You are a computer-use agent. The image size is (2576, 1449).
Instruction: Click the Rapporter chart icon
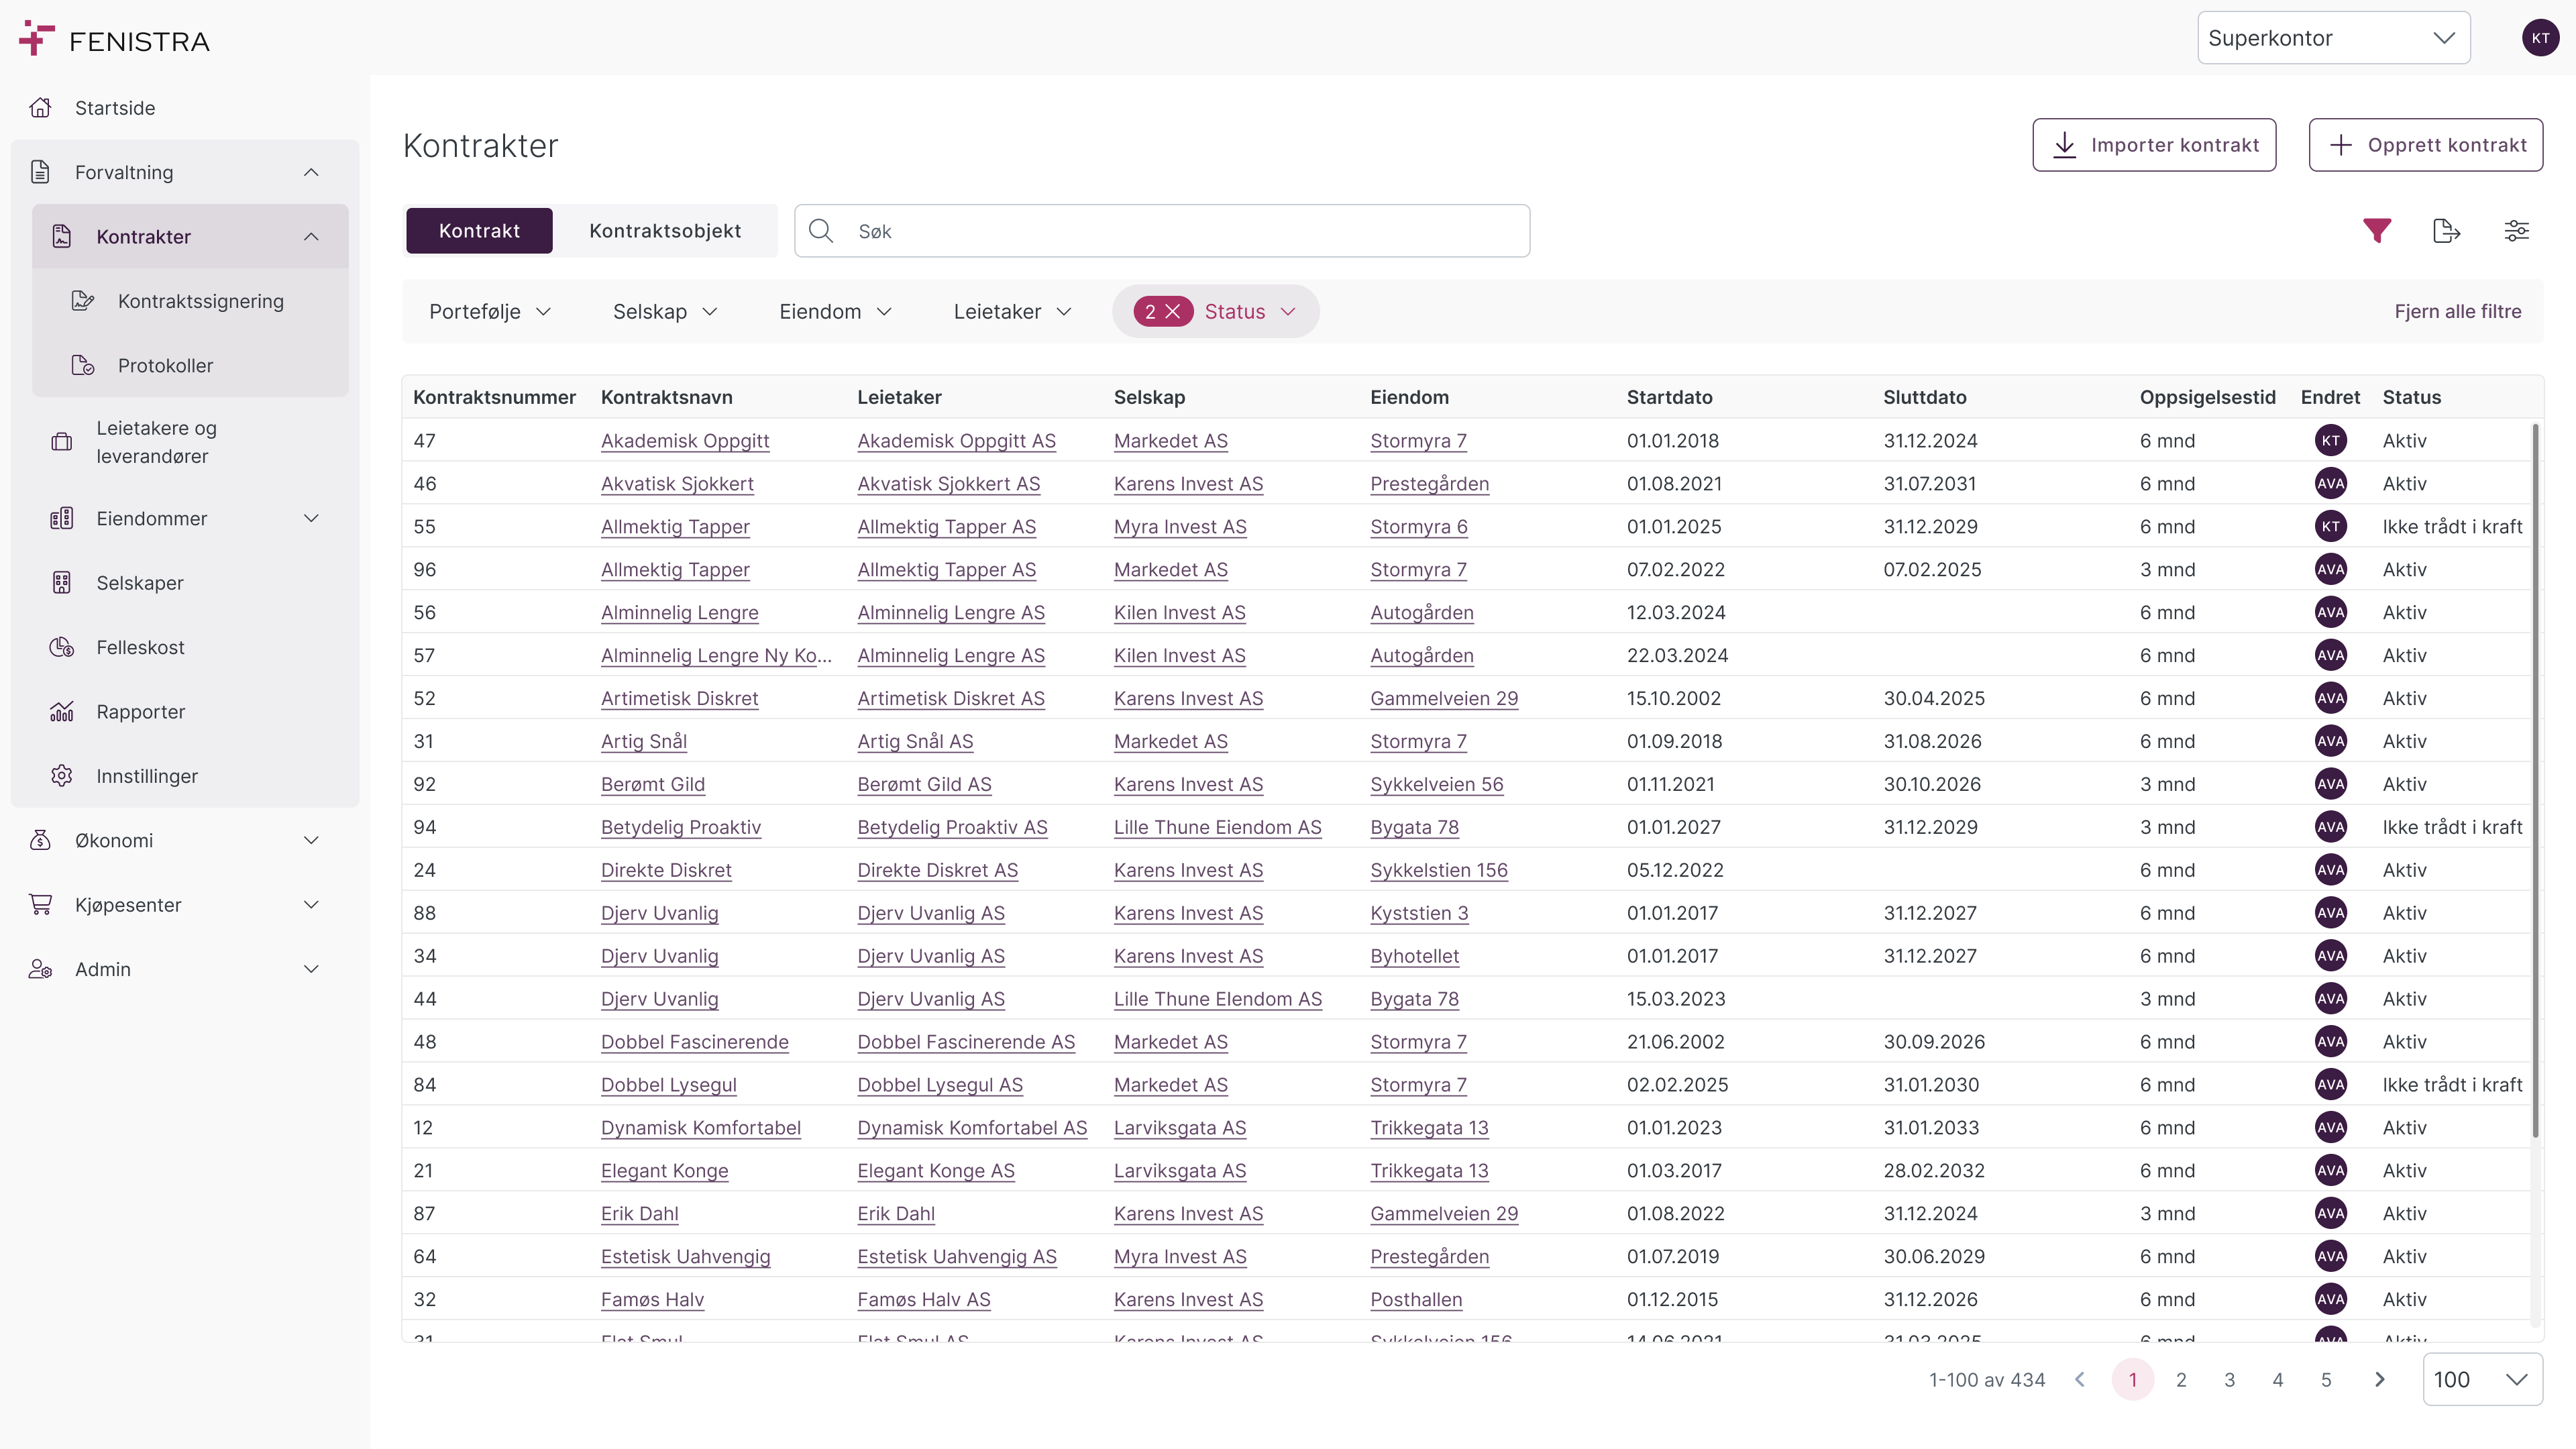(x=62, y=712)
